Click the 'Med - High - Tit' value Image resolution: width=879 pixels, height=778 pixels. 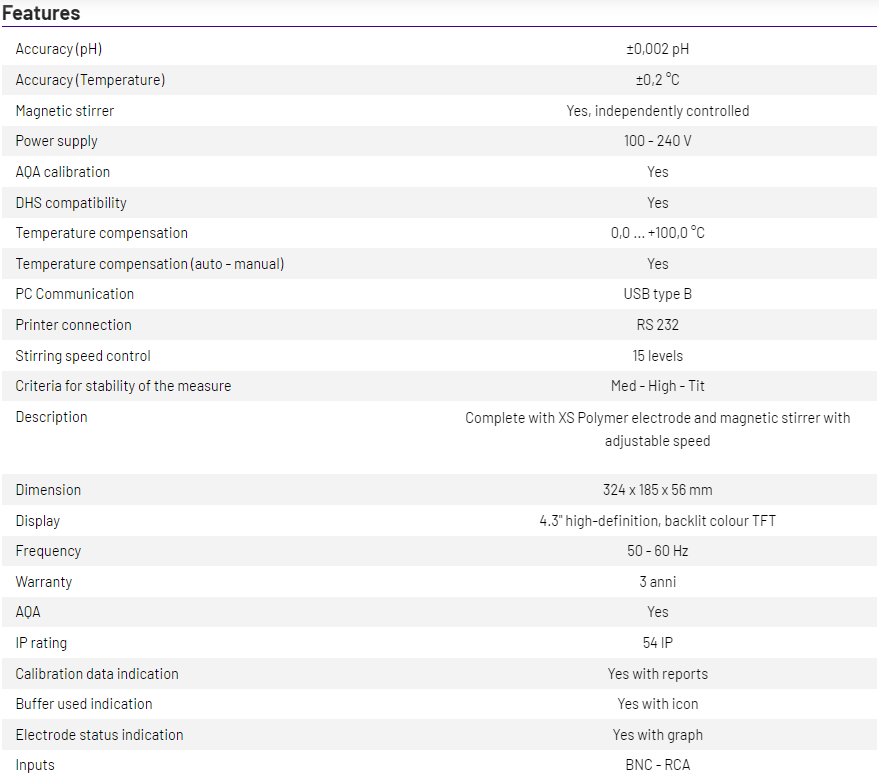(x=657, y=386)
